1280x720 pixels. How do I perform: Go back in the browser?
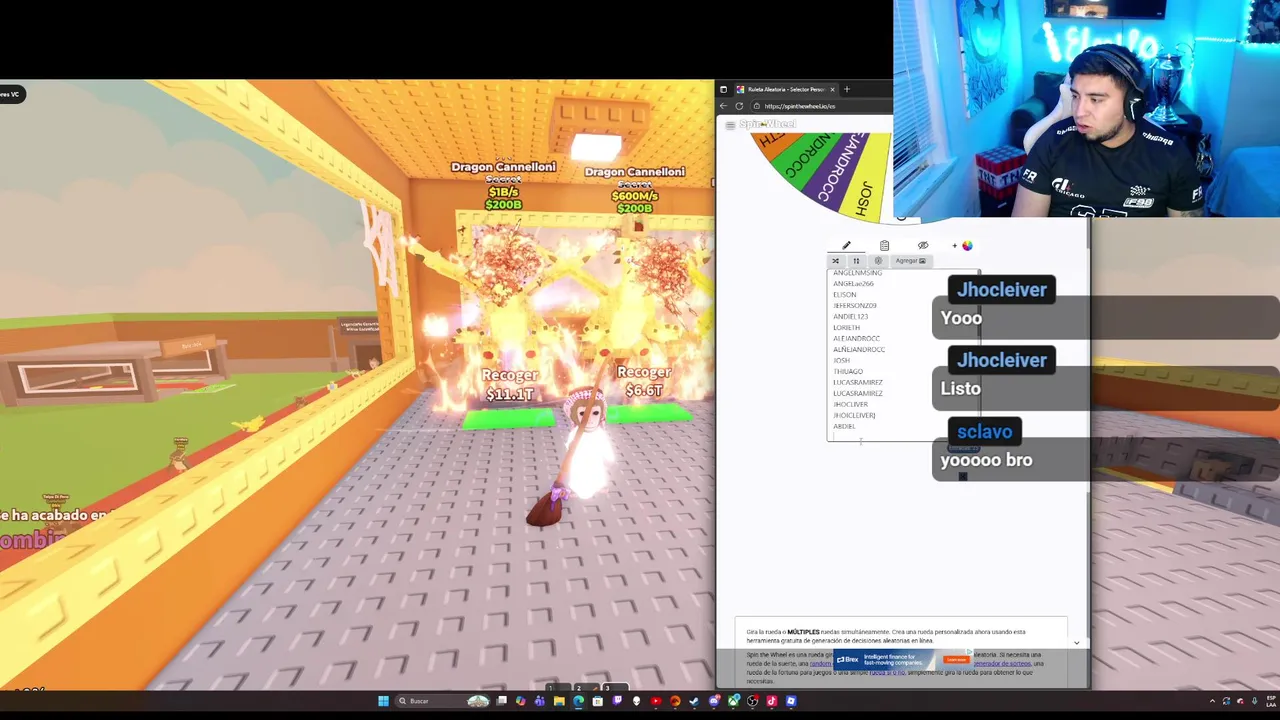pos(723,106)
